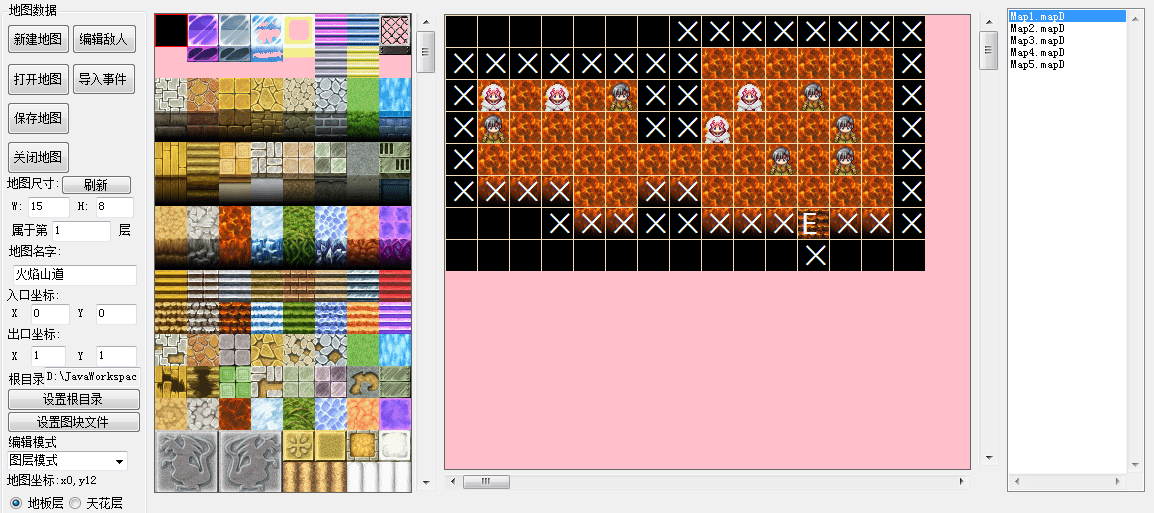
Task: Close the map with 关闭地图
Action: (x=38, y=157)
